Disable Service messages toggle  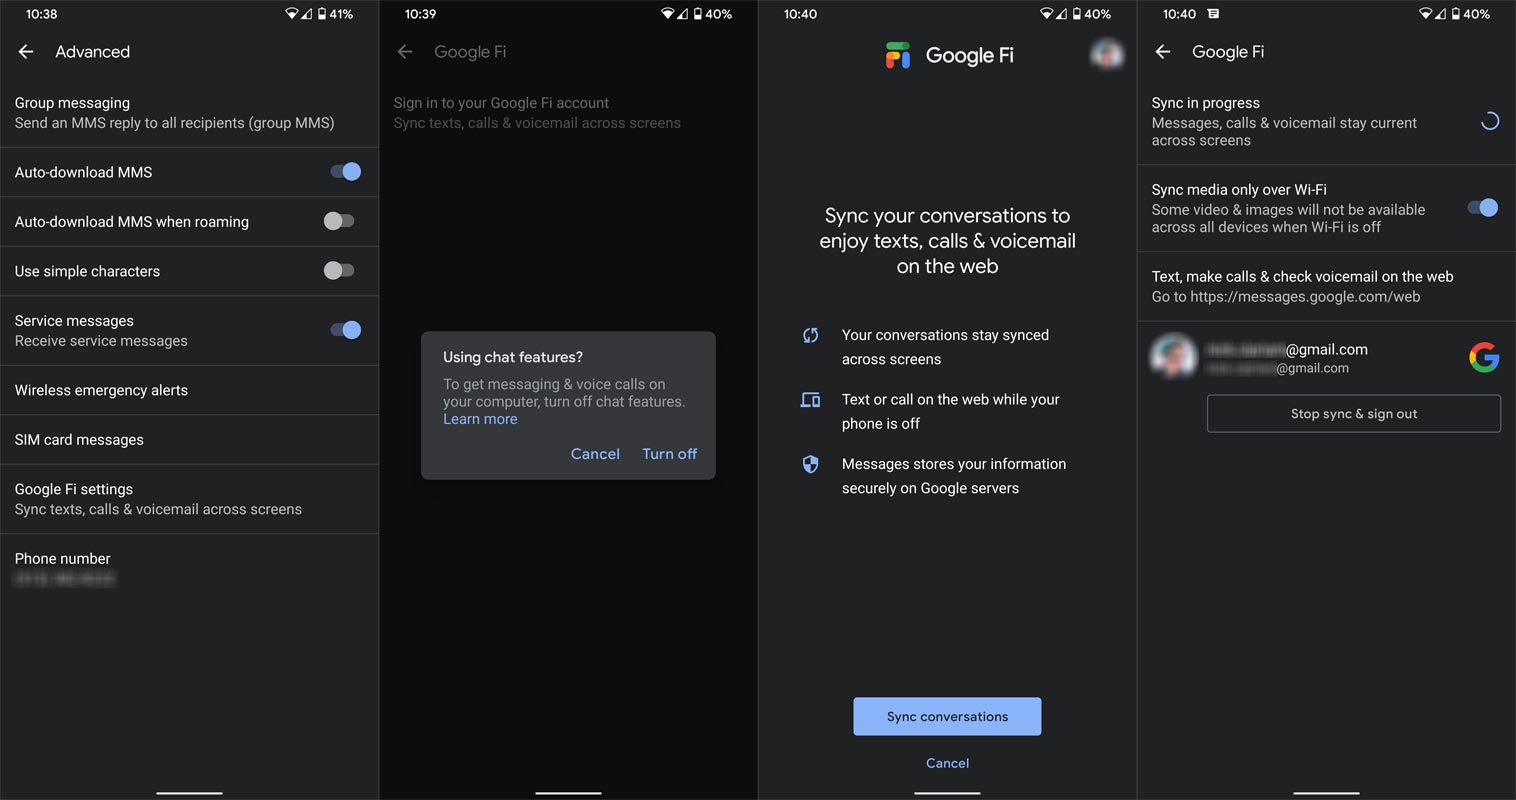point(345,330)
